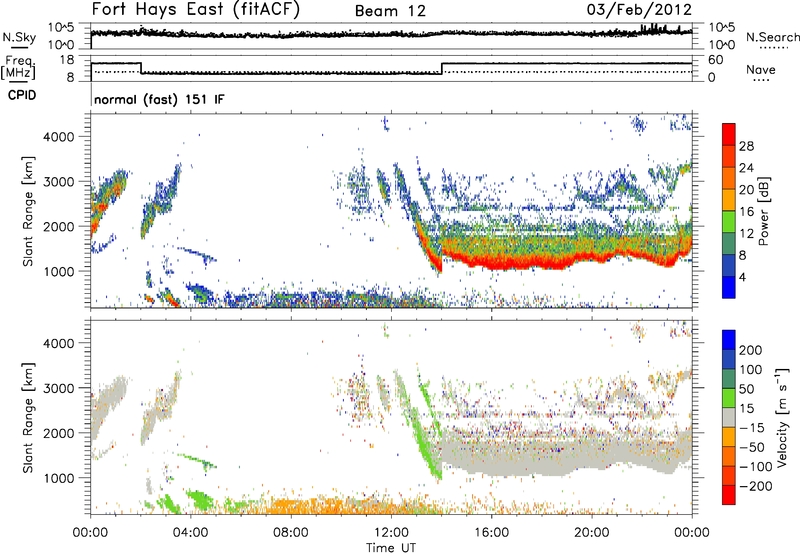This screenshot has width=800, height=554.
Task: Click the velocity panel 'Slant Range [km]' label
Action: click(x=28, y=418)
